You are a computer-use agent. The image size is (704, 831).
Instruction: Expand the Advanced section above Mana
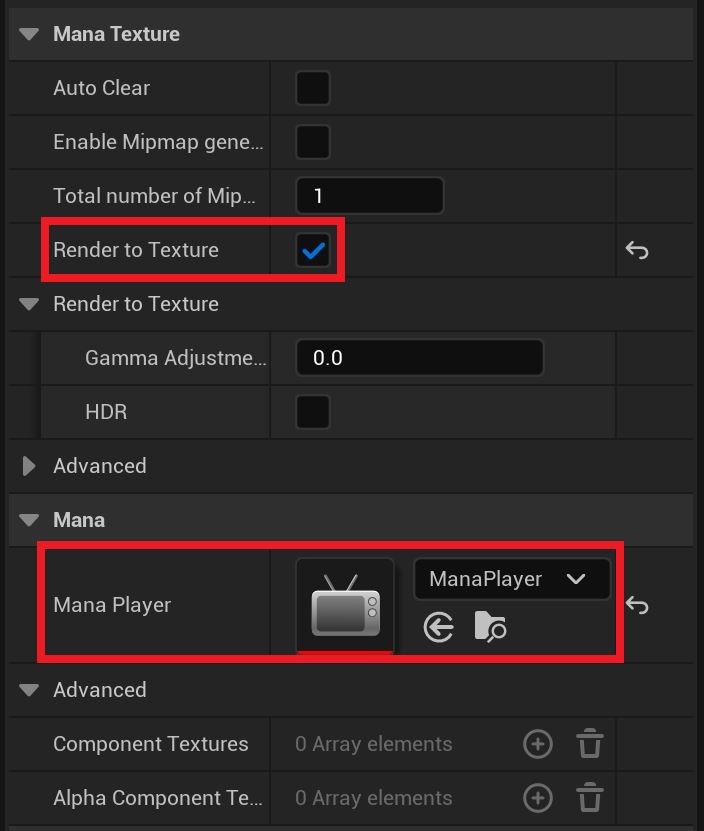(x=29, y=466)
